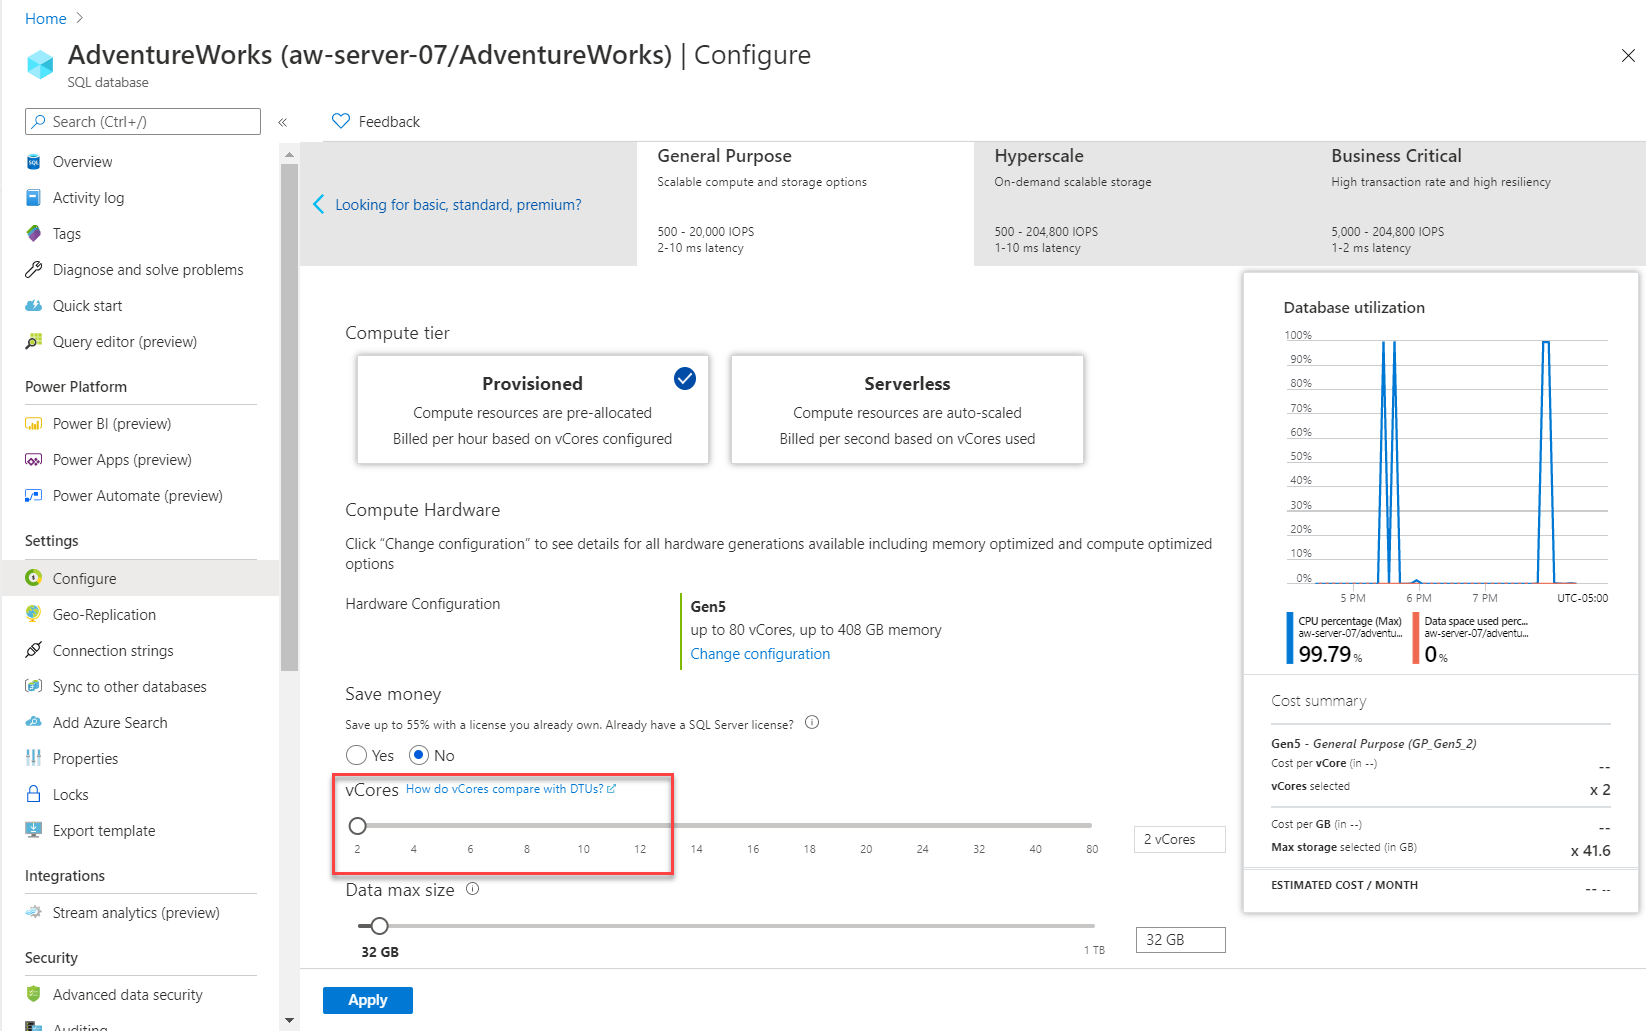Click the Add Azure Search icon
The width and height of the screenshot is (1646, 1031).
[x=34, y=722]
